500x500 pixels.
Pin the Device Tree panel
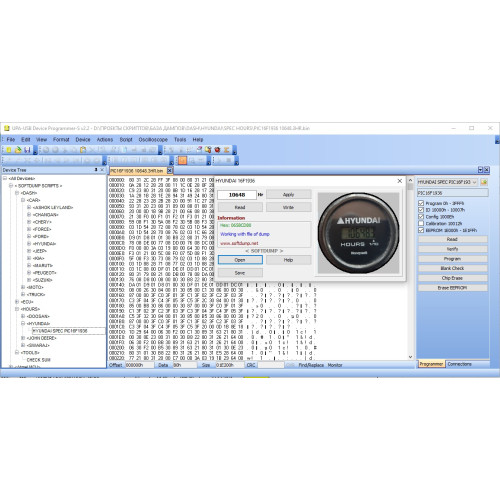coord(96,170)
